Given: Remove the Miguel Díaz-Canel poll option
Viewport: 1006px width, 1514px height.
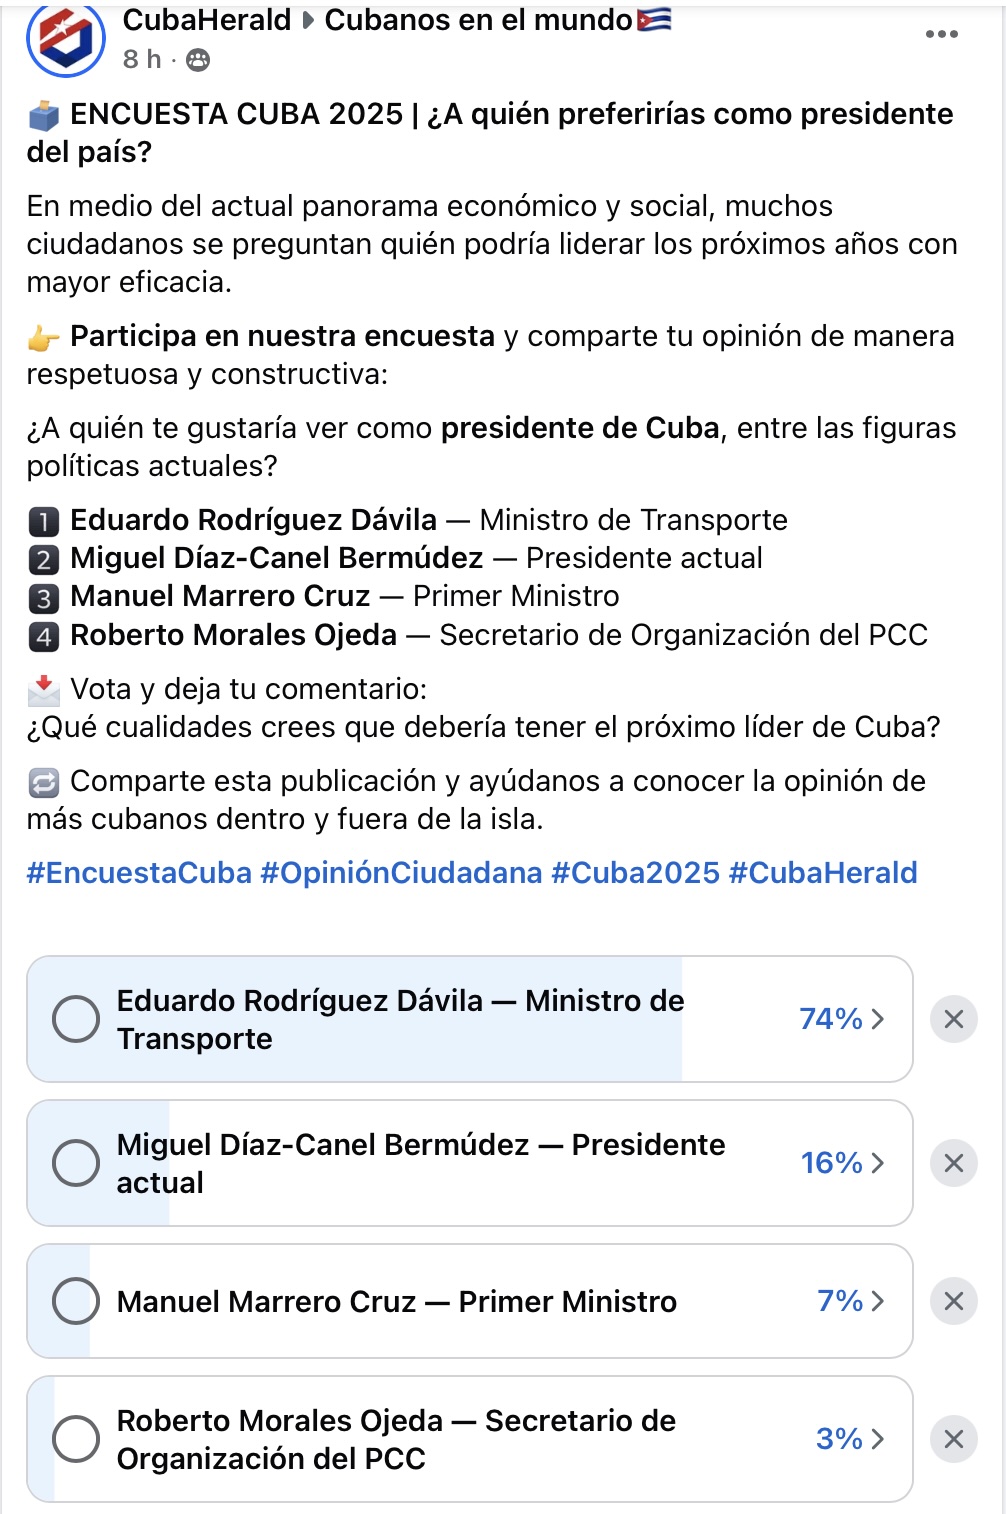Looking at the screenshot, I should coord(953,1163).
